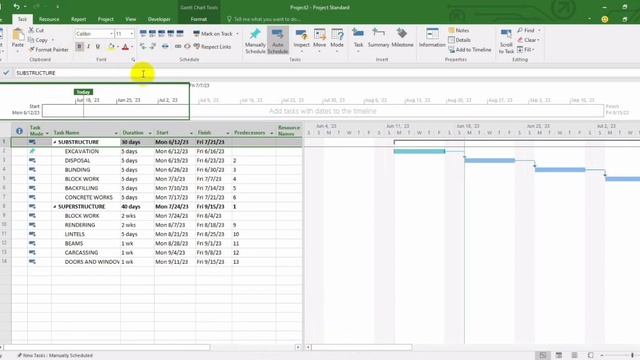Screen dimensions: 640x360
Task: Collapse the SUBSTRUCTURE summary task
Action: coord(55,142)
